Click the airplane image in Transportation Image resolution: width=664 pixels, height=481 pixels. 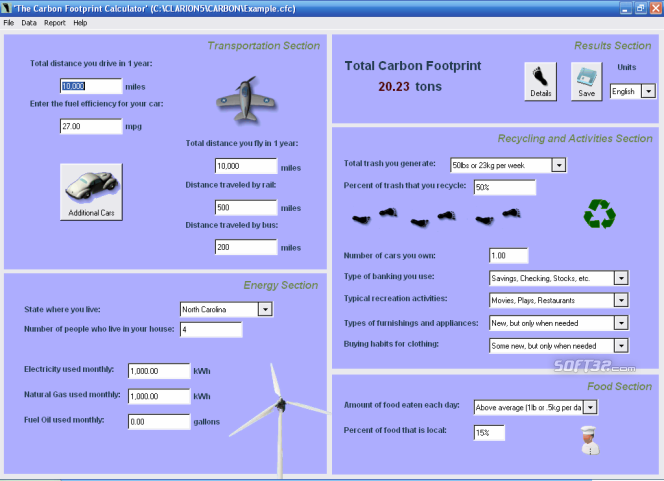[244, 96]
